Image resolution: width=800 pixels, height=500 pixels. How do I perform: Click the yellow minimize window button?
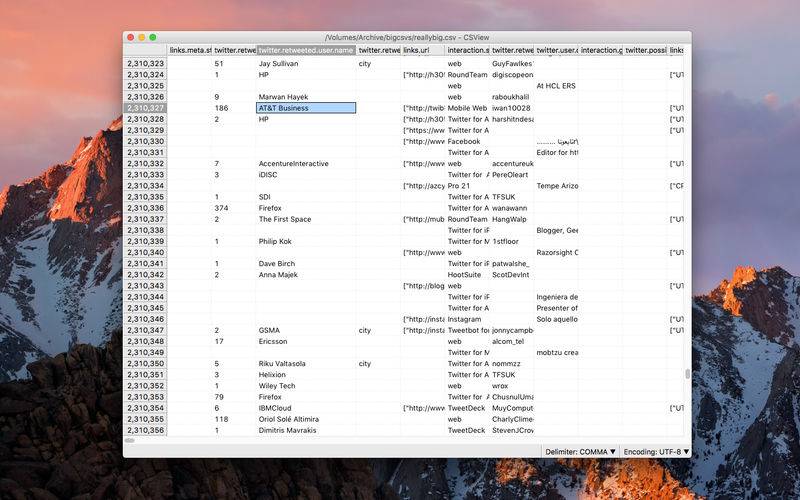[x=142, y=37]
